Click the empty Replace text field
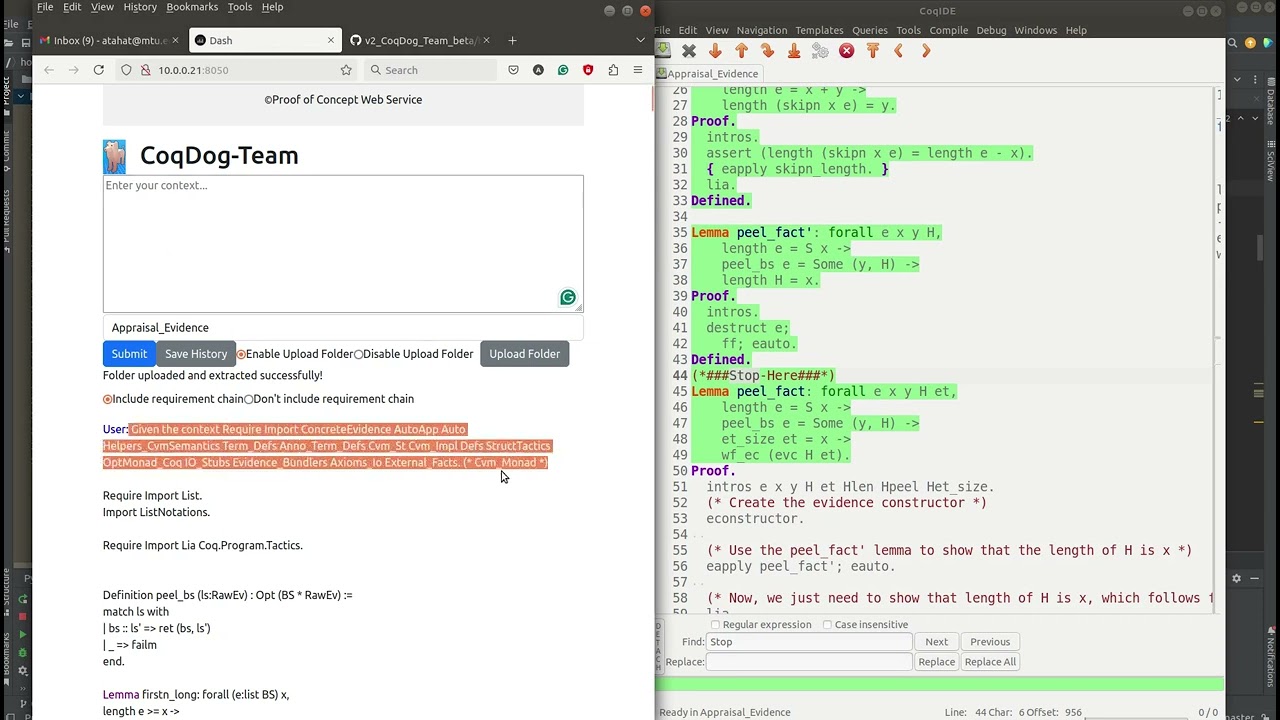The image size is (1280, 720). click(x=809, y=662)
